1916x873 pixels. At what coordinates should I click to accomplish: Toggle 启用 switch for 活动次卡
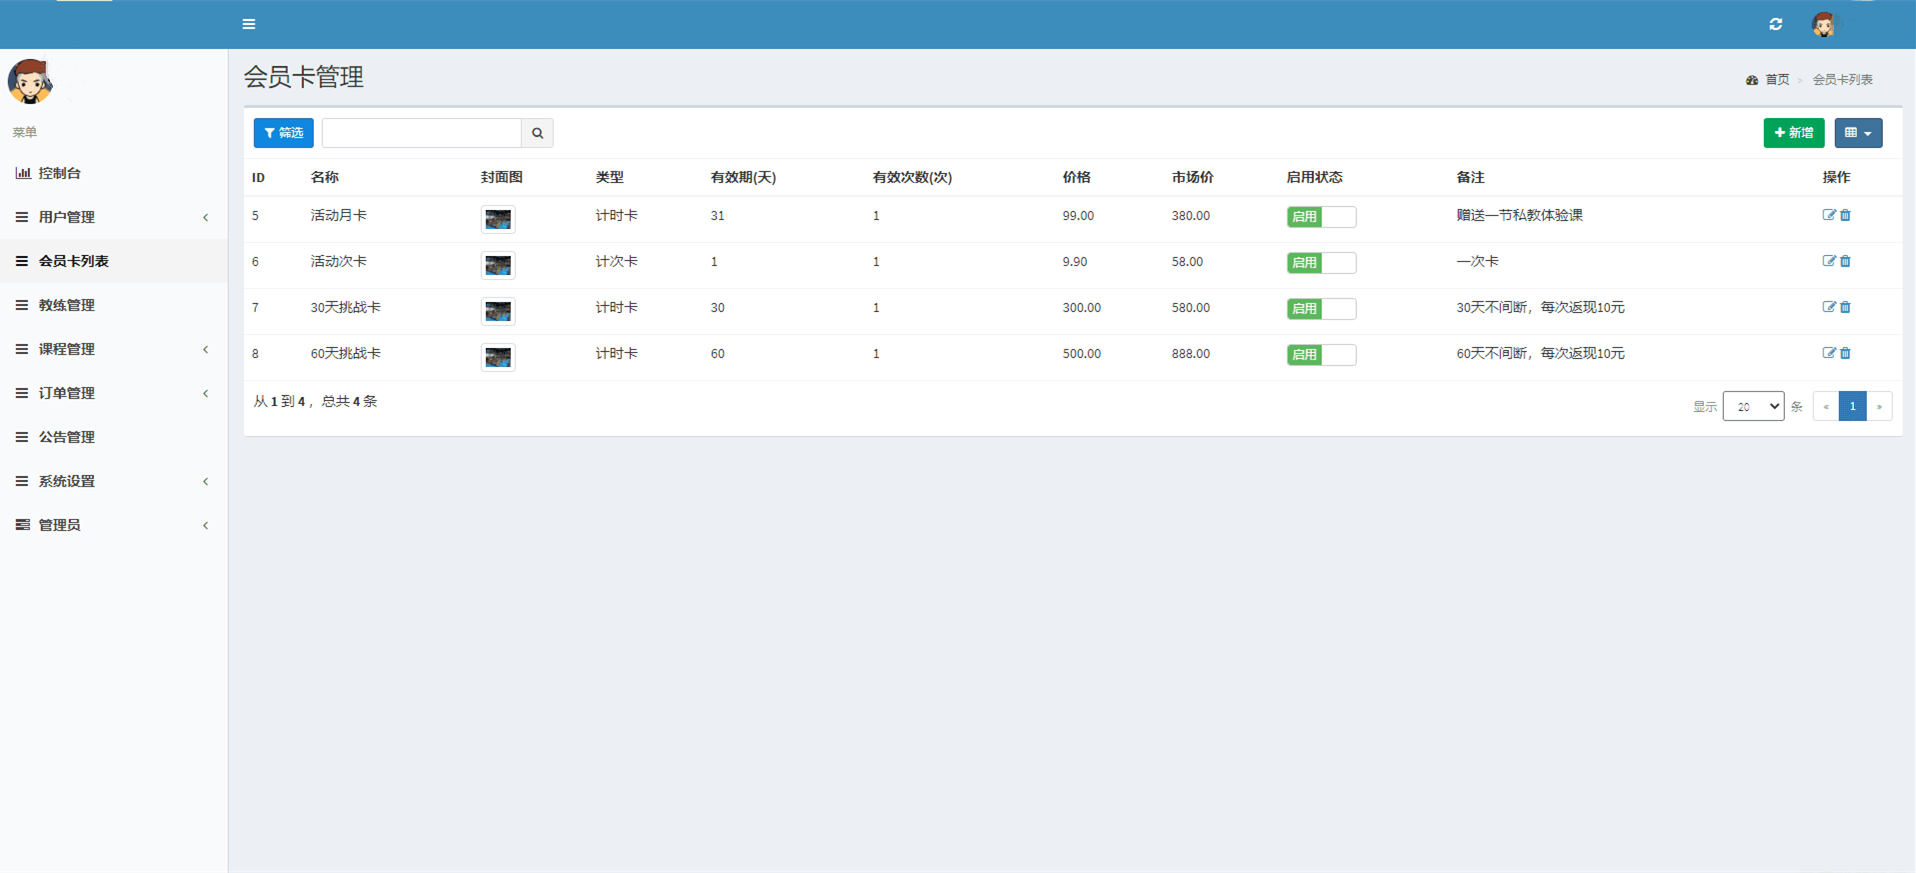1321,262
